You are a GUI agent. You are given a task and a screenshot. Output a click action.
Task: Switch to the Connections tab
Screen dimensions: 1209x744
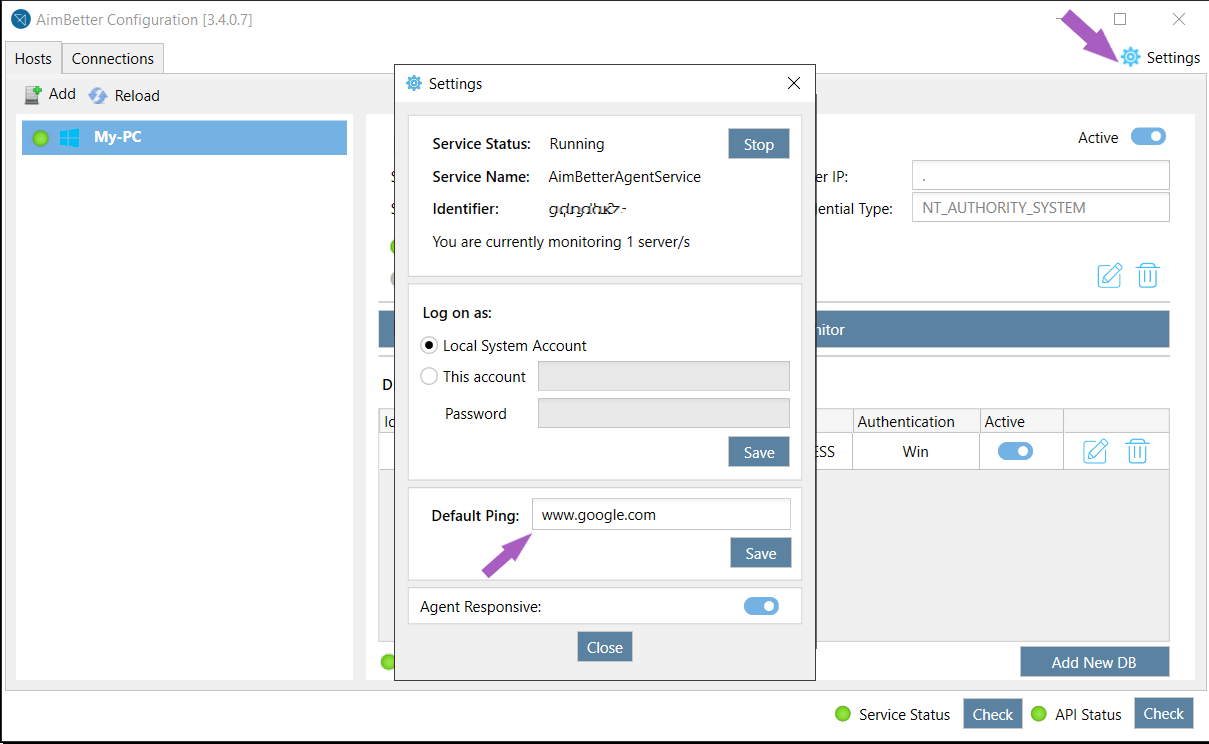coord(113,59)
